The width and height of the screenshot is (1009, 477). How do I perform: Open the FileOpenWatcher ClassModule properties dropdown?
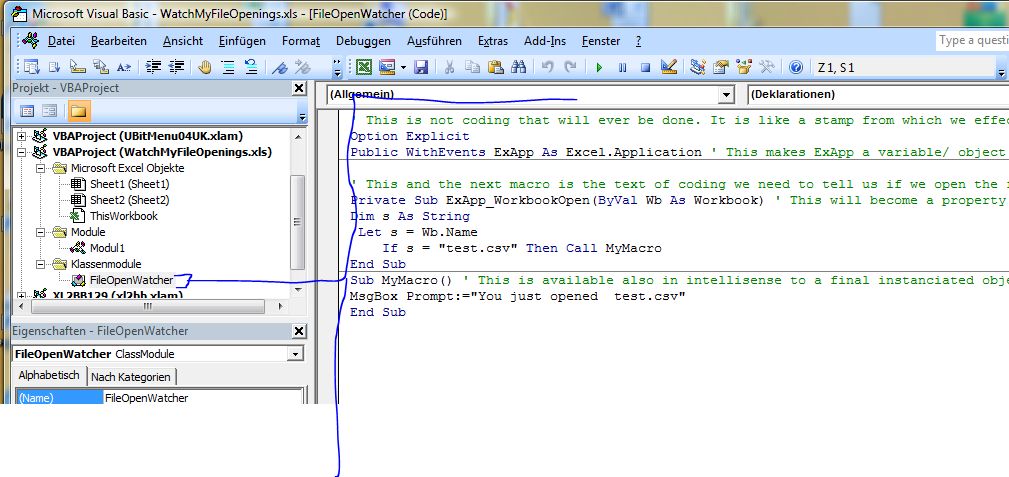tap(295, 354)
